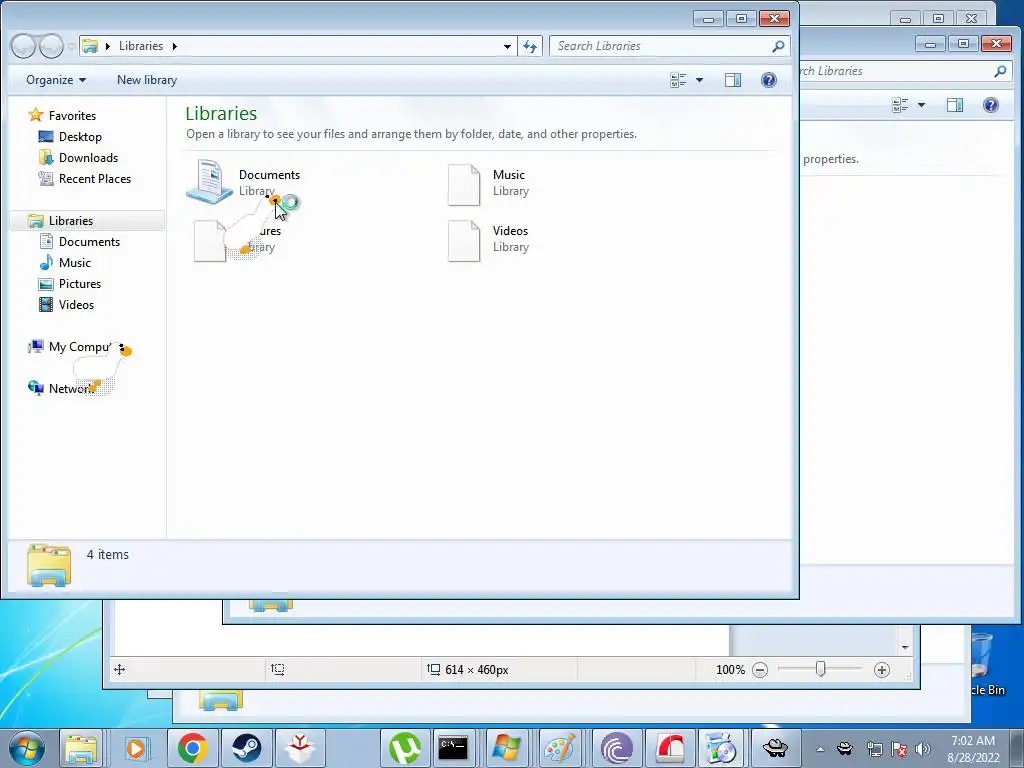Select Music in the navigation pane tree

pyautogui.click(x=74, y=263)
